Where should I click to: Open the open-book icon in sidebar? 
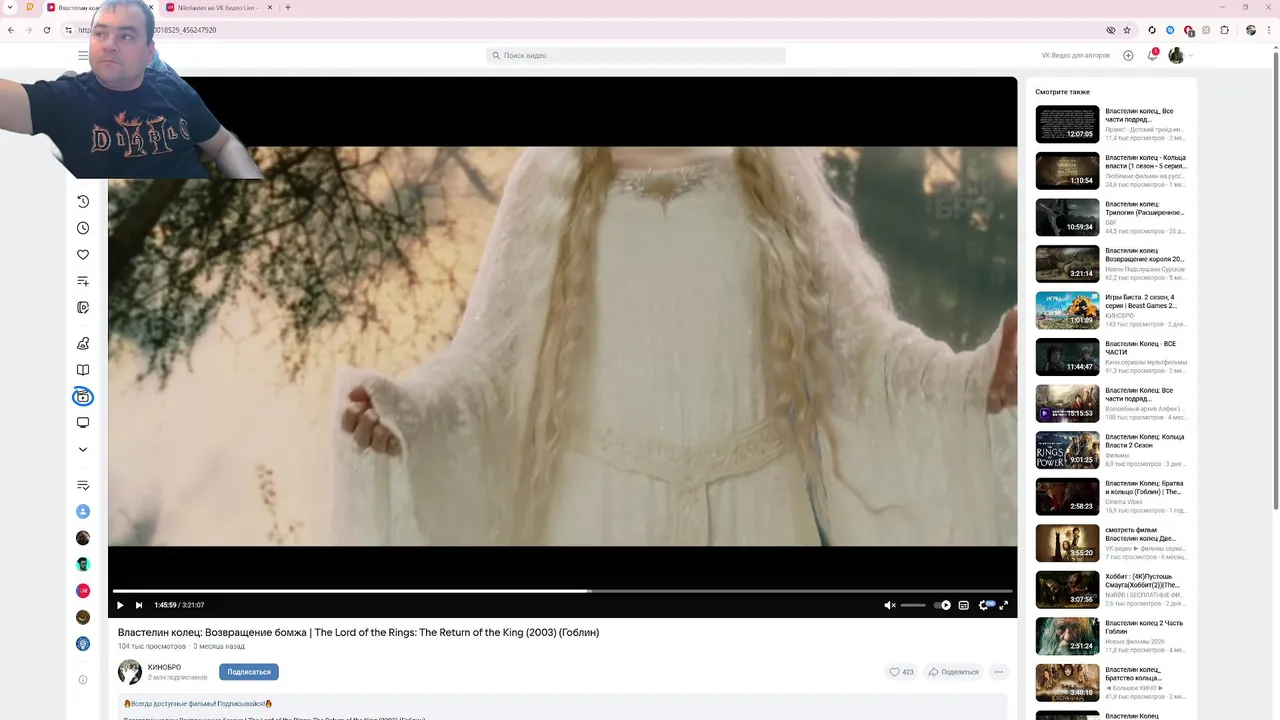click(83, 370)
